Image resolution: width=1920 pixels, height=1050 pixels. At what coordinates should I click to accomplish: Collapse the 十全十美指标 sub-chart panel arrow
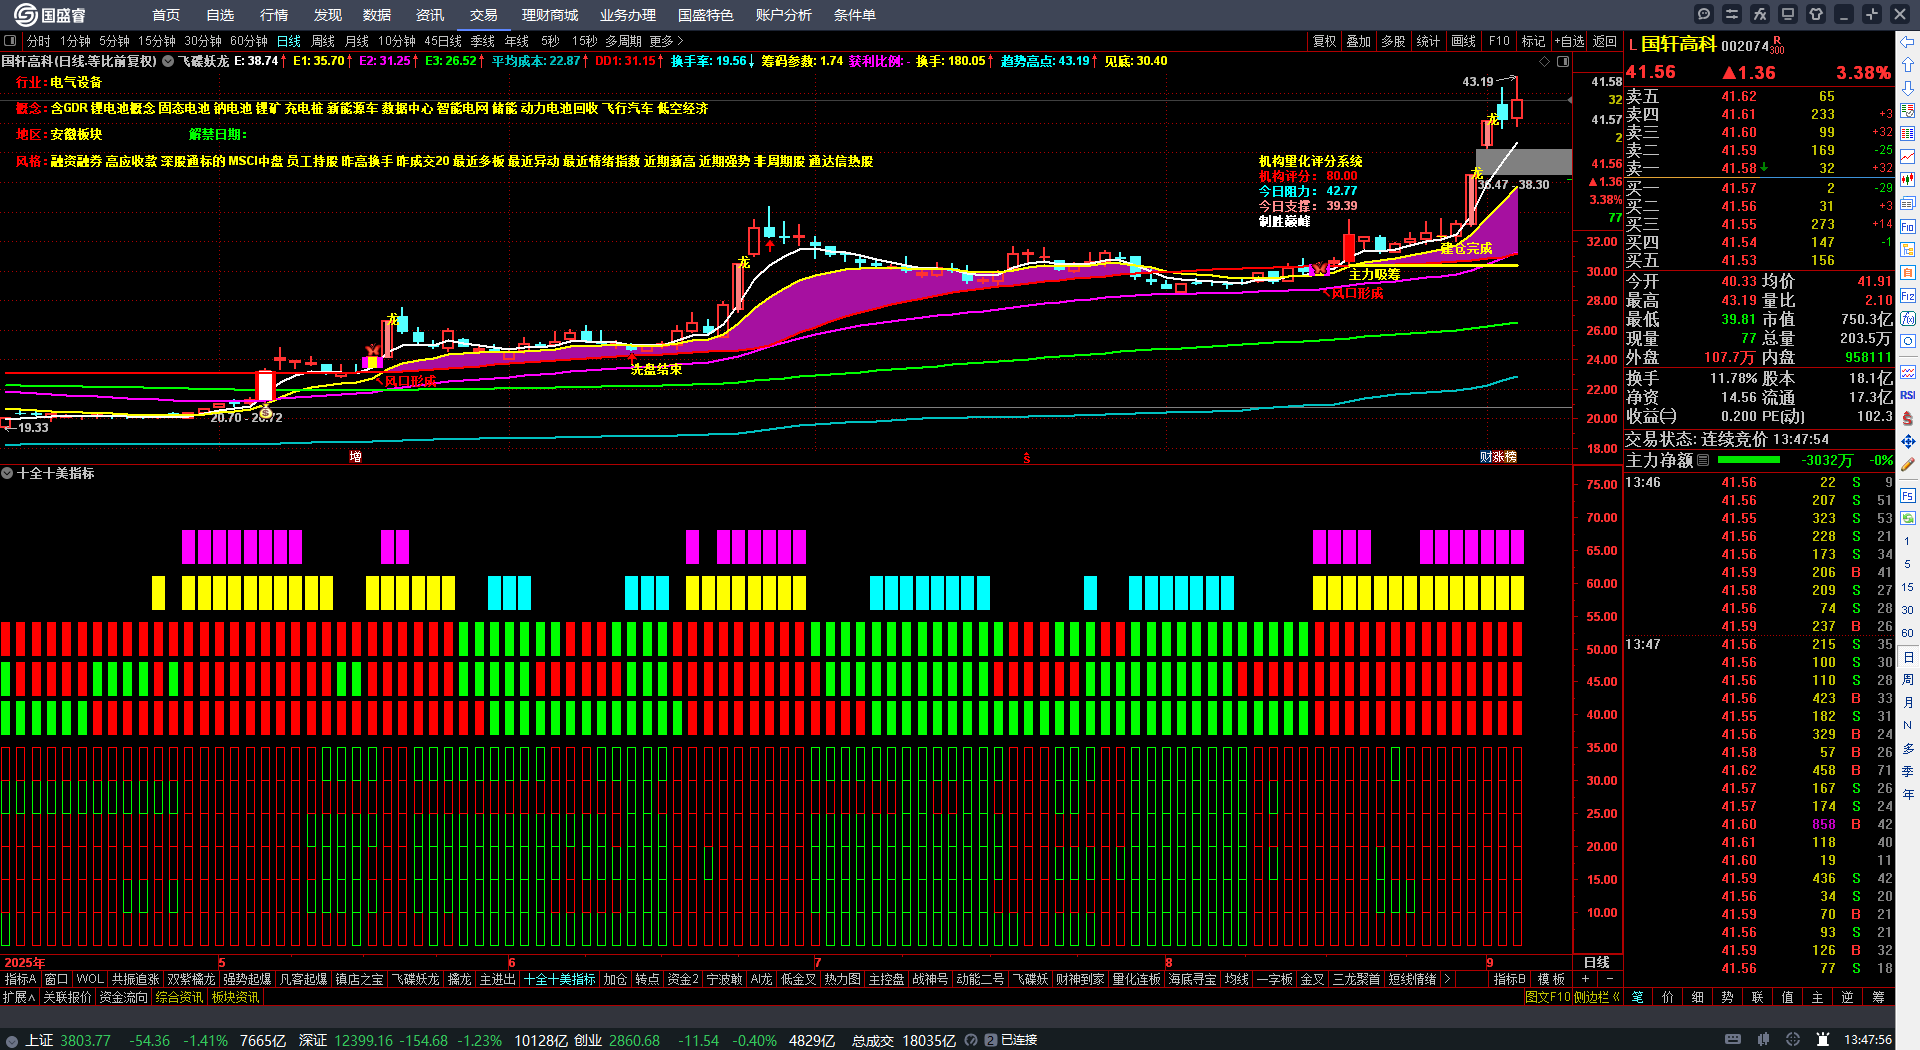pyautogui.click(x=7, y=473)
